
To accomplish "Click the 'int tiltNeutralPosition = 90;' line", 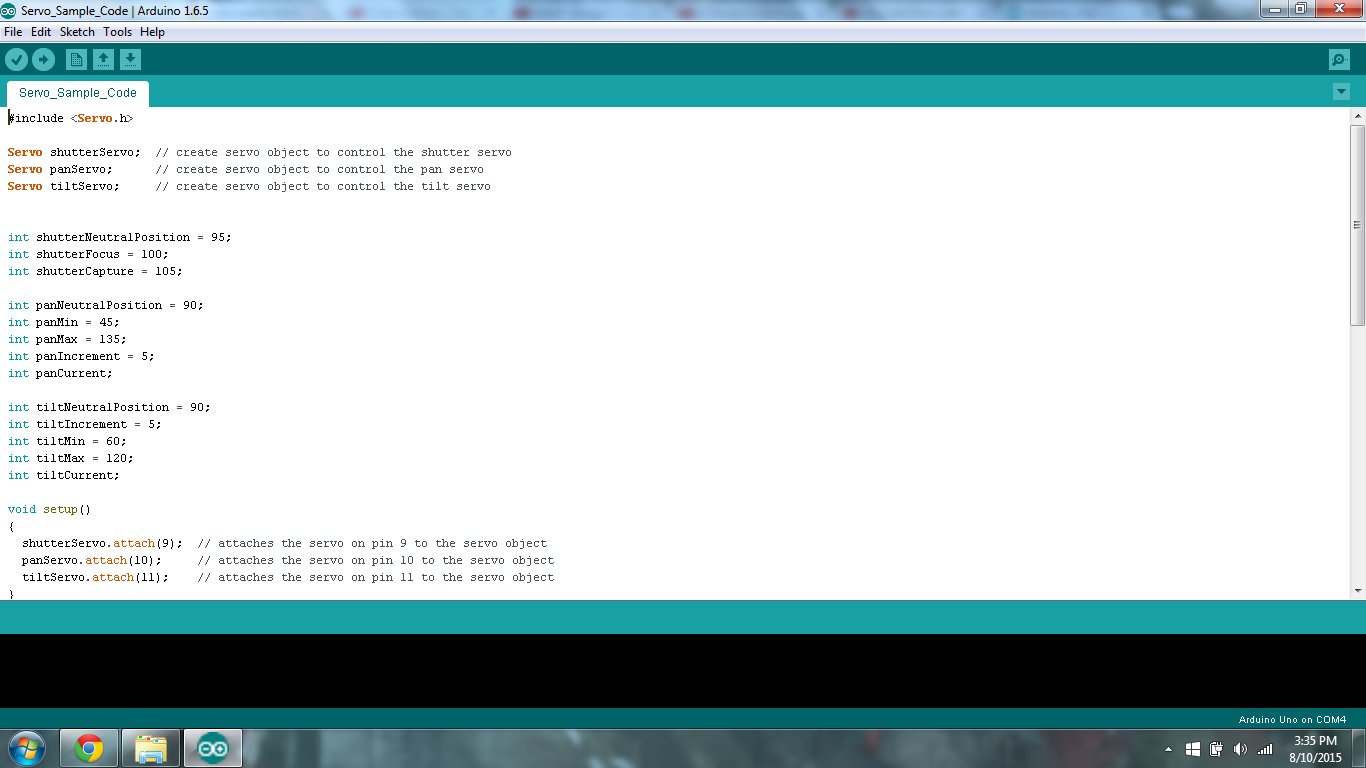I will coord(109,407).
